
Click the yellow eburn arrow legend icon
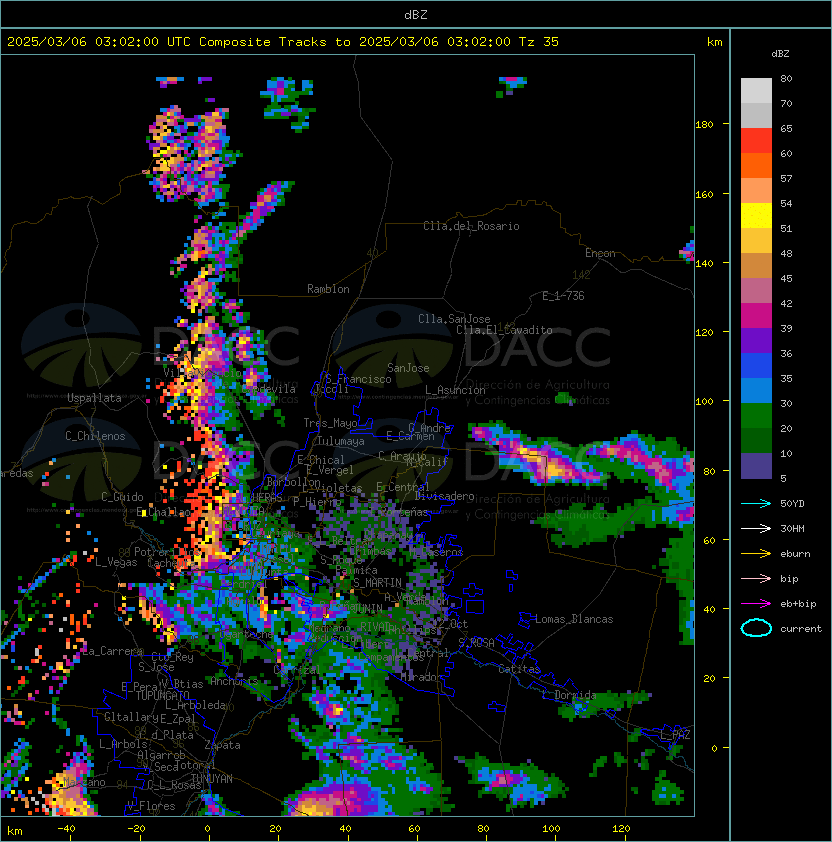(x=756, y=554)
